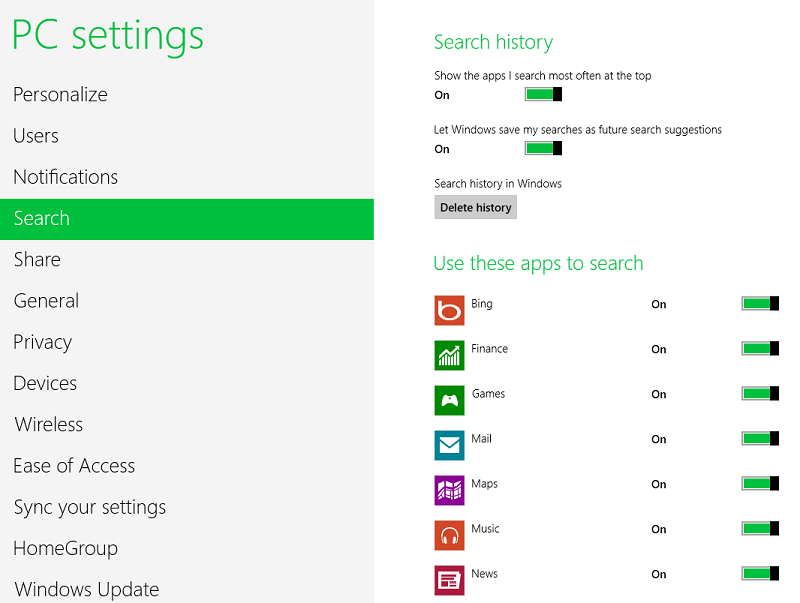The width and height of the screenshot is (800, 603).
Task: Click the Finance app icon
Action: pyautogui.click(x=449, y=355)
